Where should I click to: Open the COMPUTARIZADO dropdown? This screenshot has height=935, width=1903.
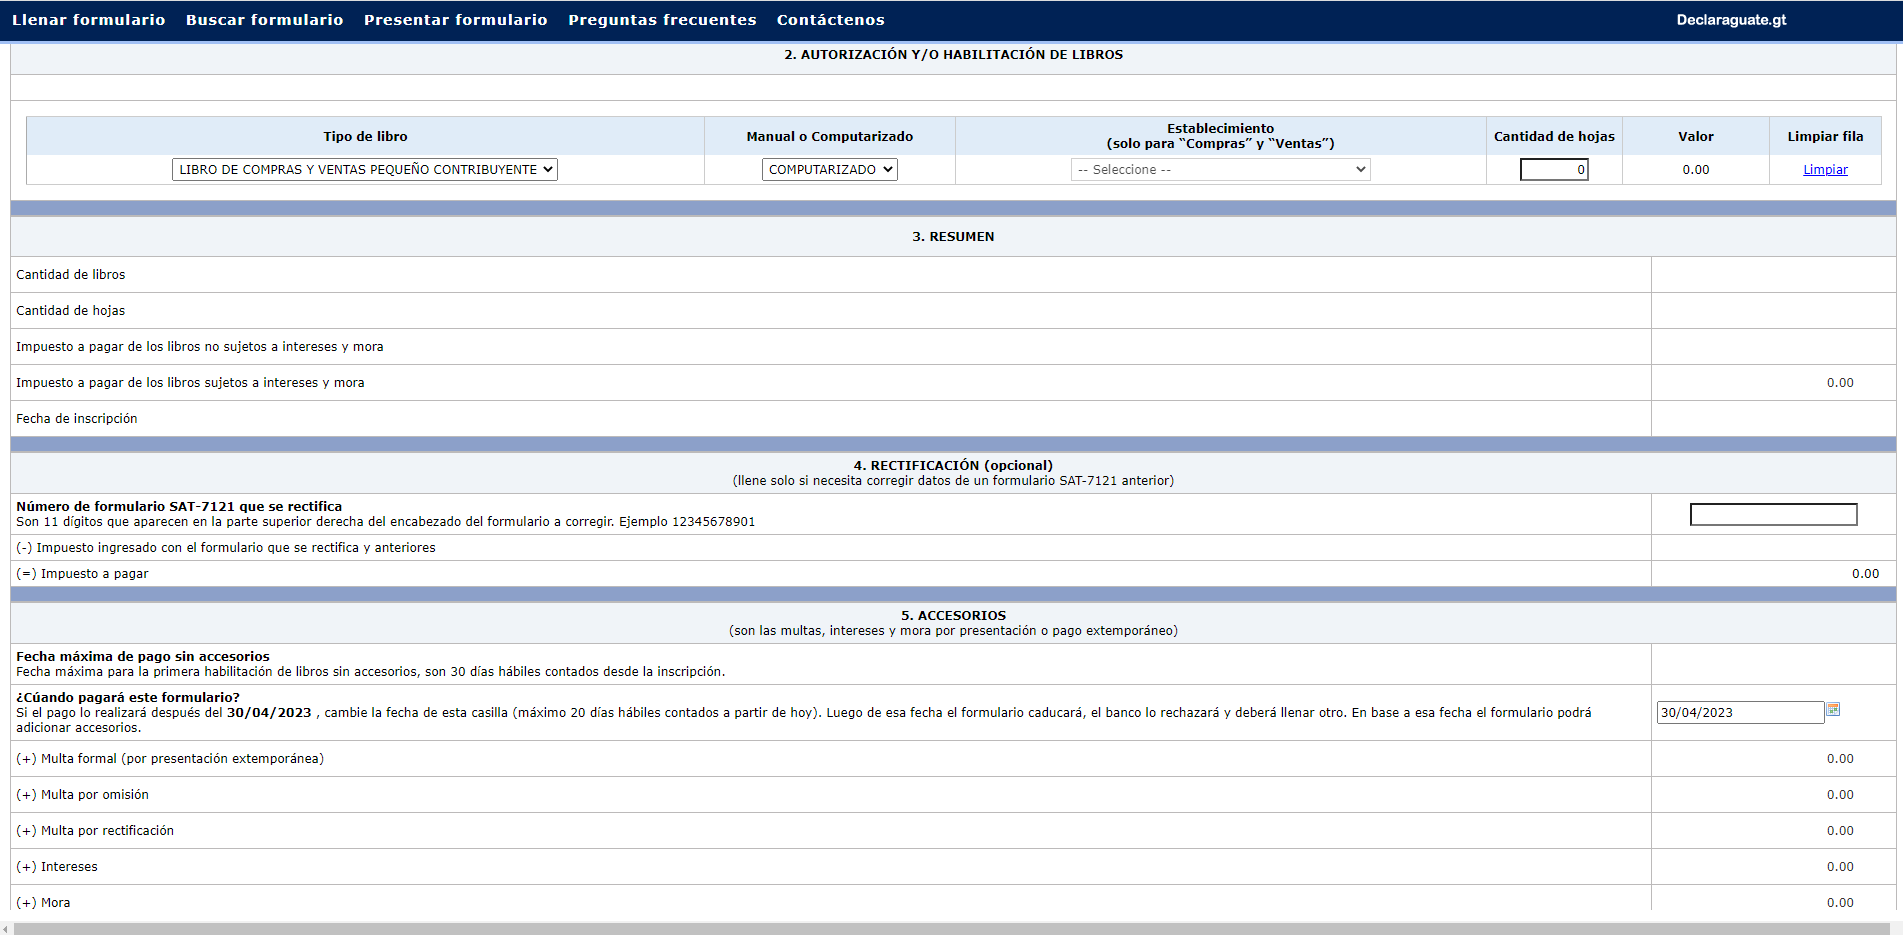[x=829, y=170]
